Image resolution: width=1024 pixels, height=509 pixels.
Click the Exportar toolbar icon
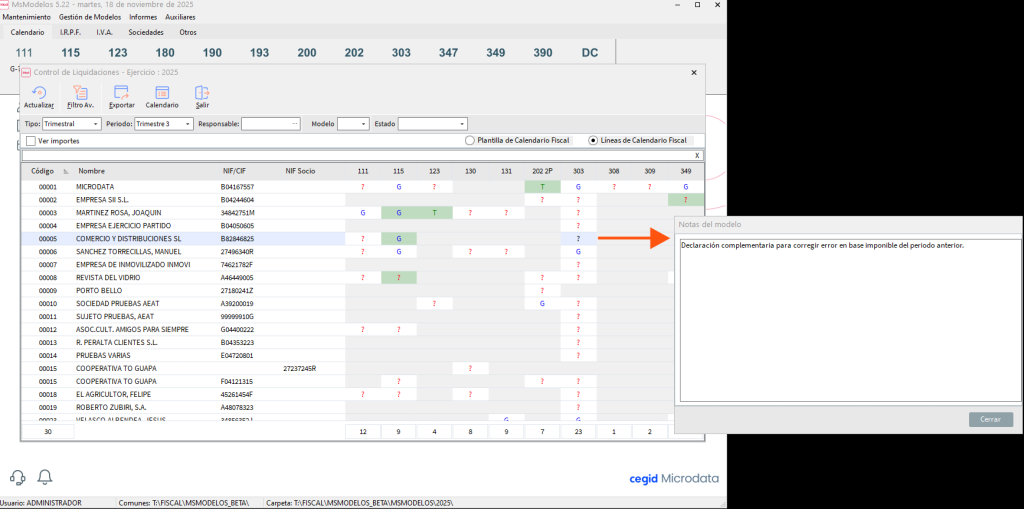tap(121, 93)
